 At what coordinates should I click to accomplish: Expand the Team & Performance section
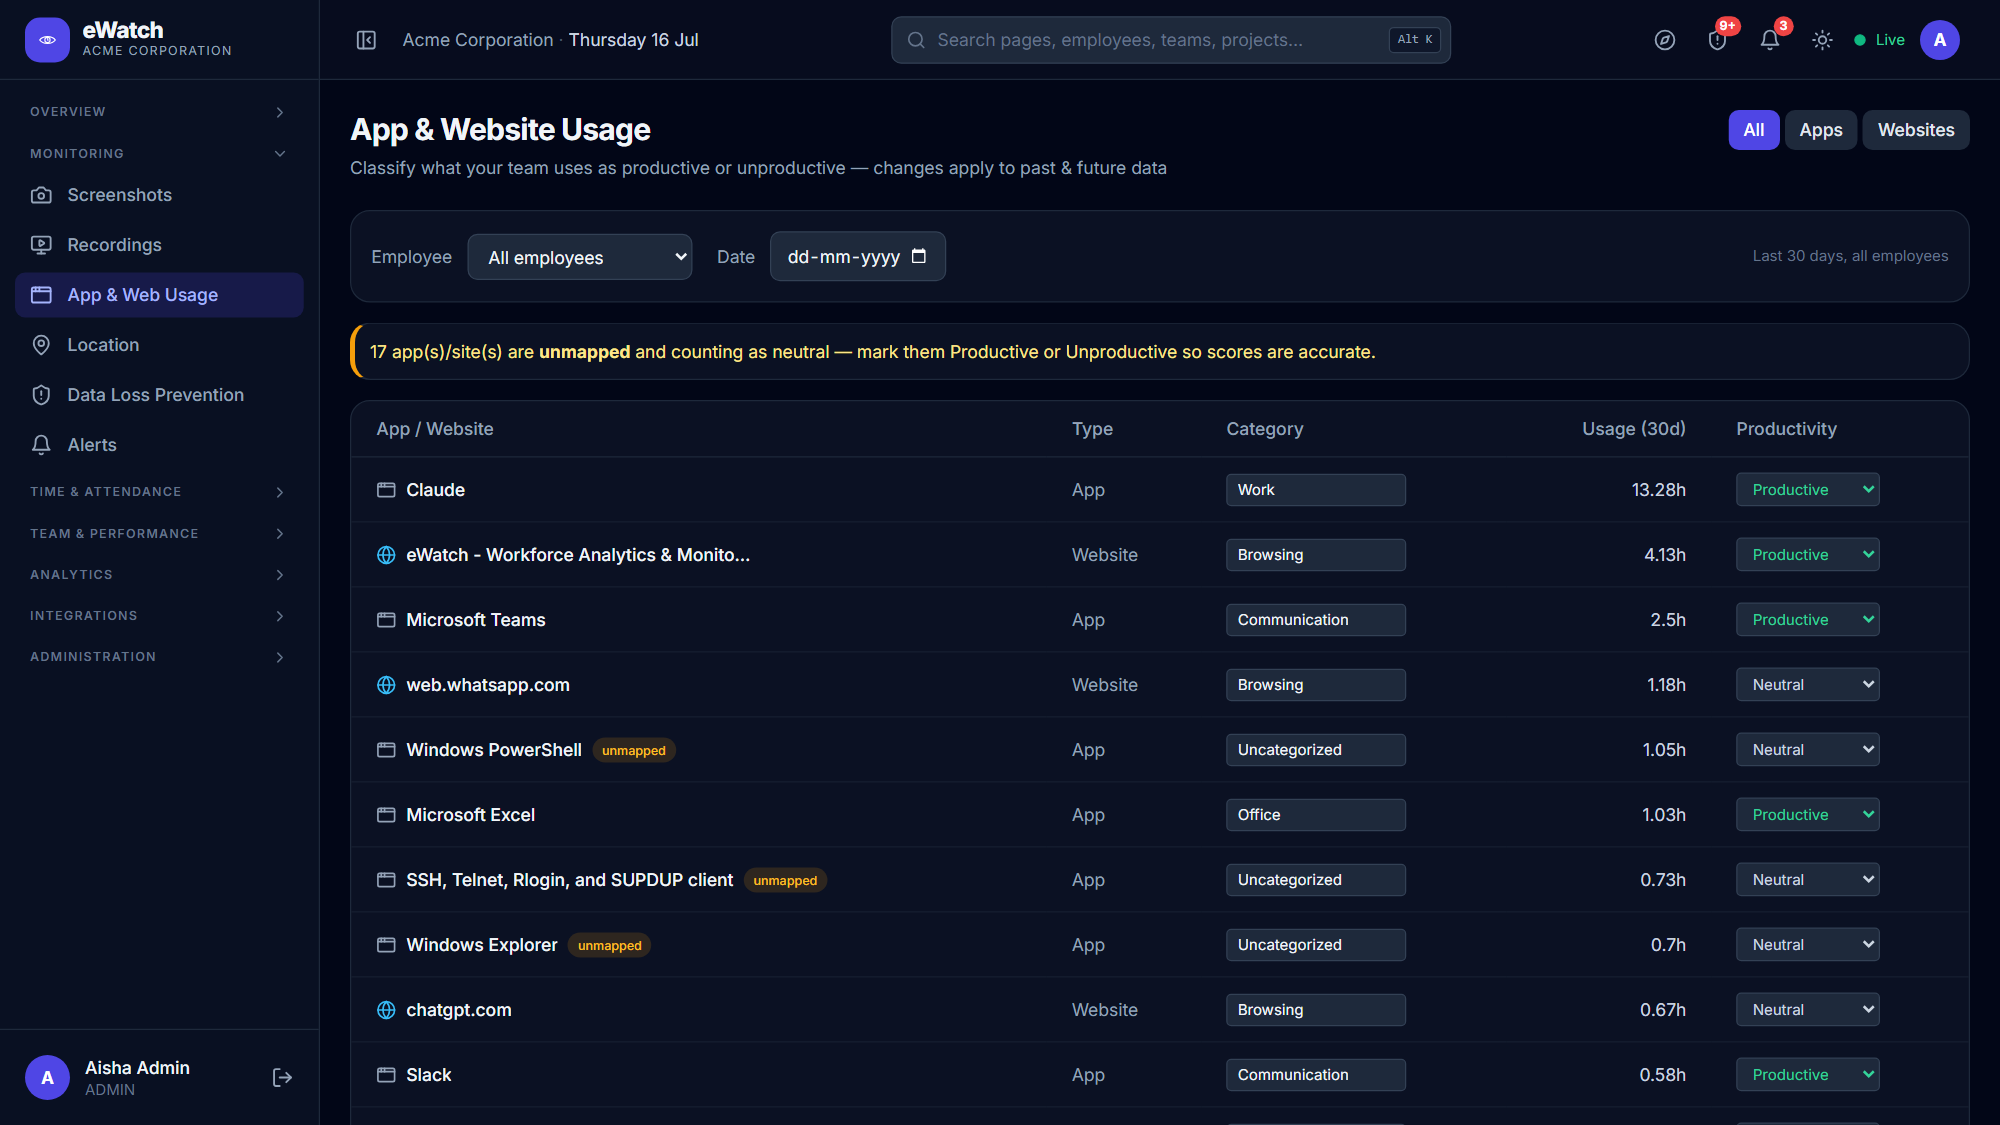point(159,534)
